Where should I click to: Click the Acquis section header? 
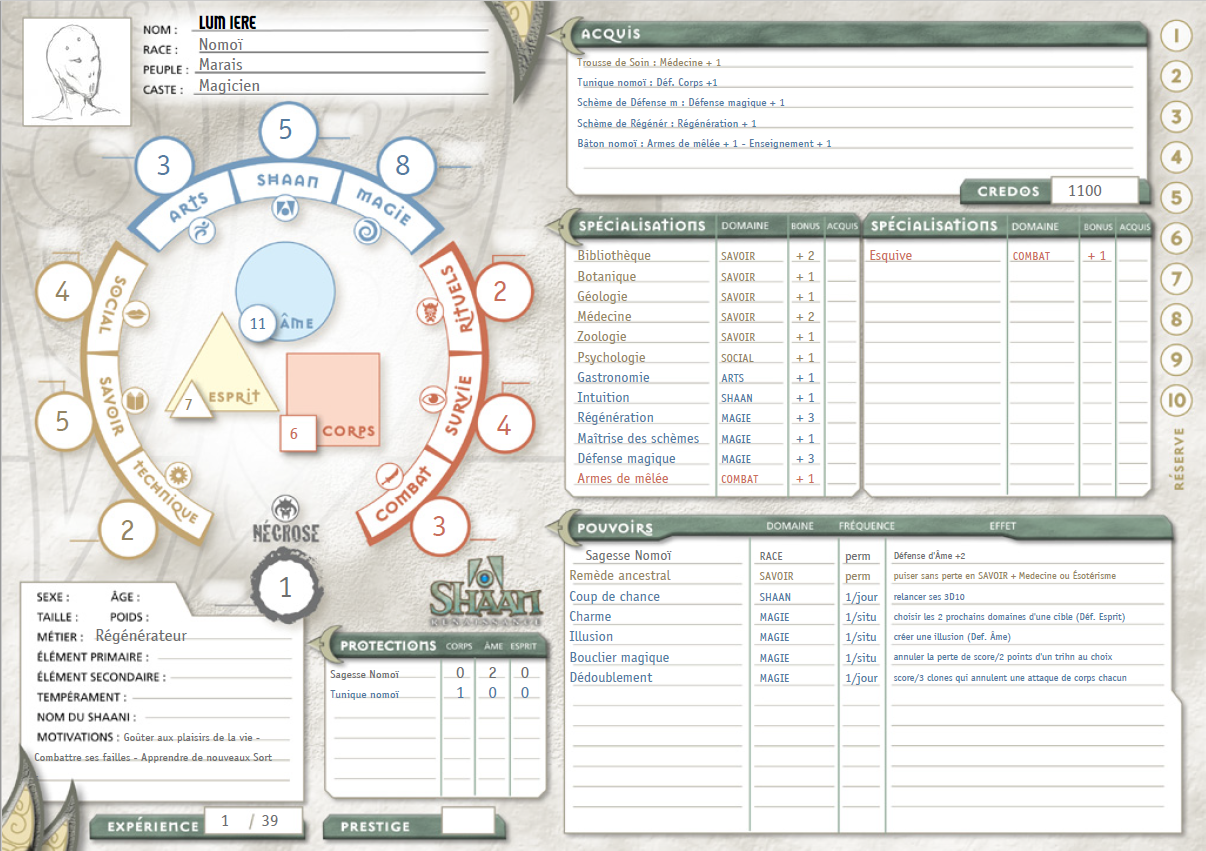610,35
